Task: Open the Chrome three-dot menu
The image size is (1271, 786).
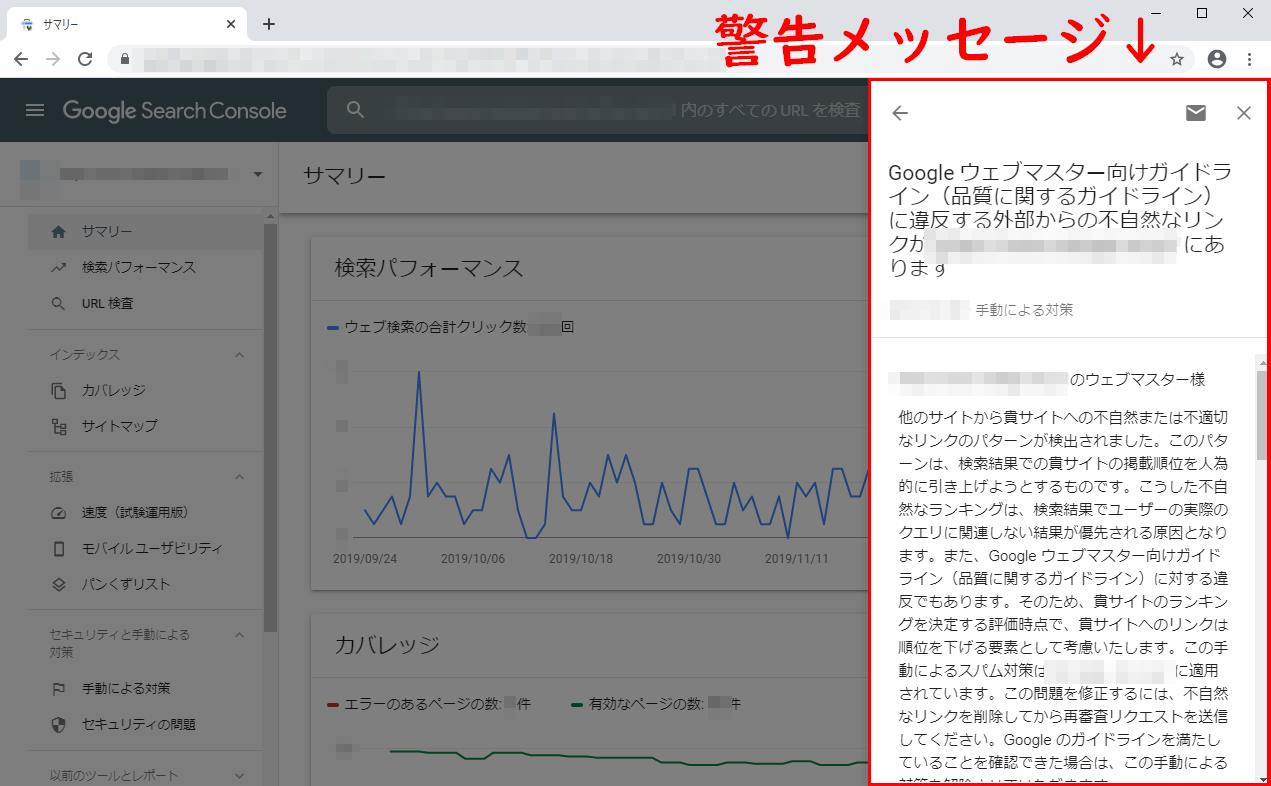Action: point(1249,59)
